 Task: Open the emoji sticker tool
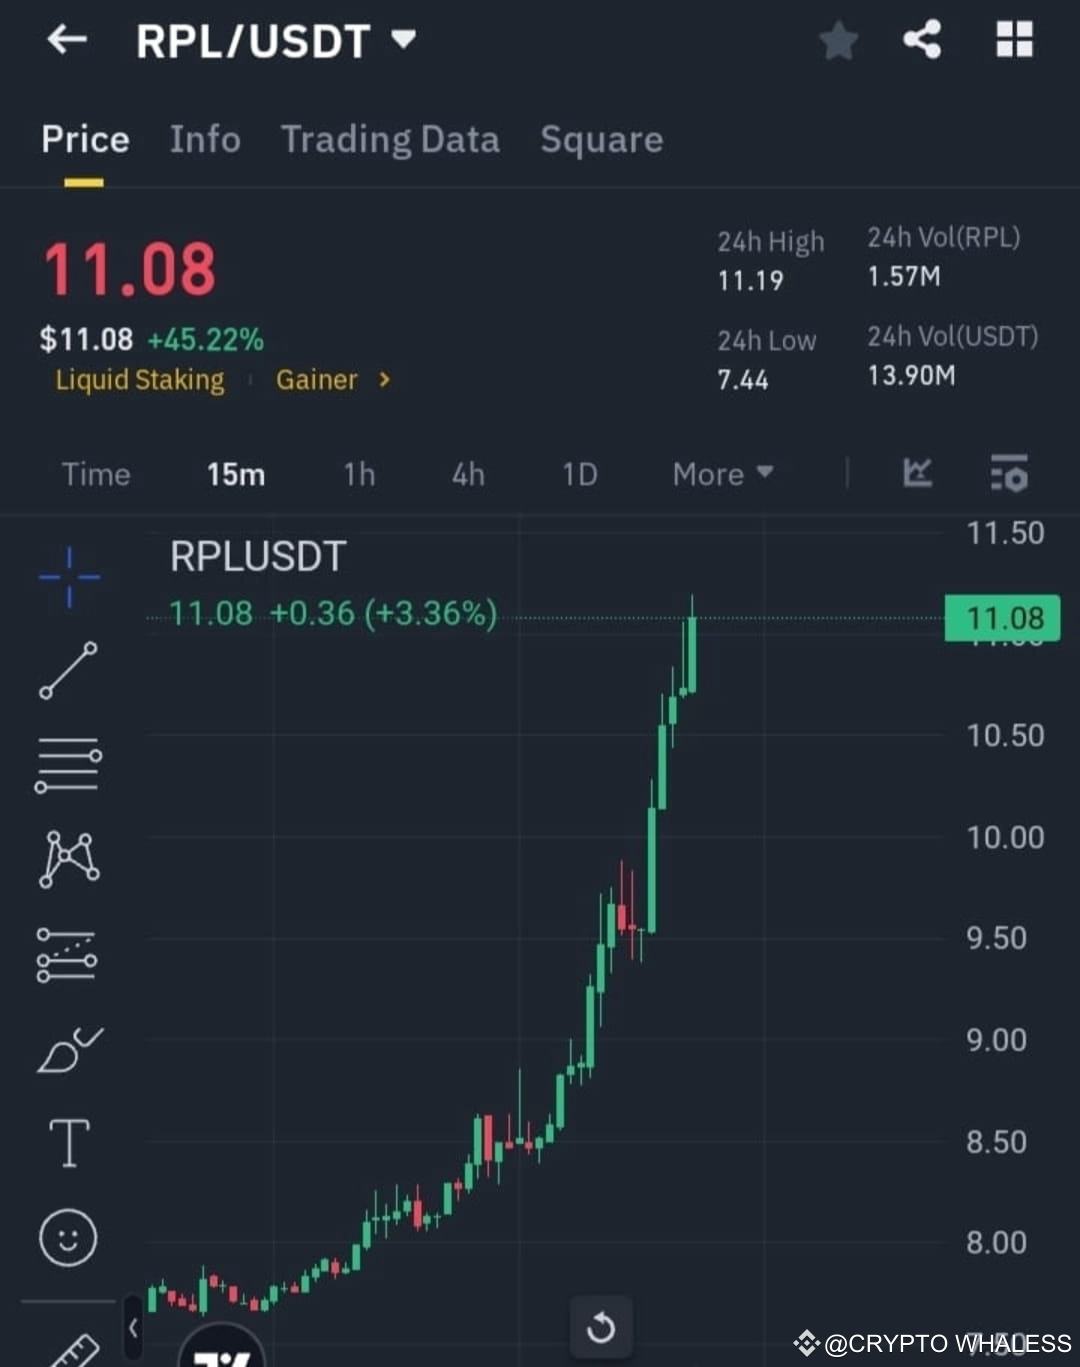[68, 1237]
